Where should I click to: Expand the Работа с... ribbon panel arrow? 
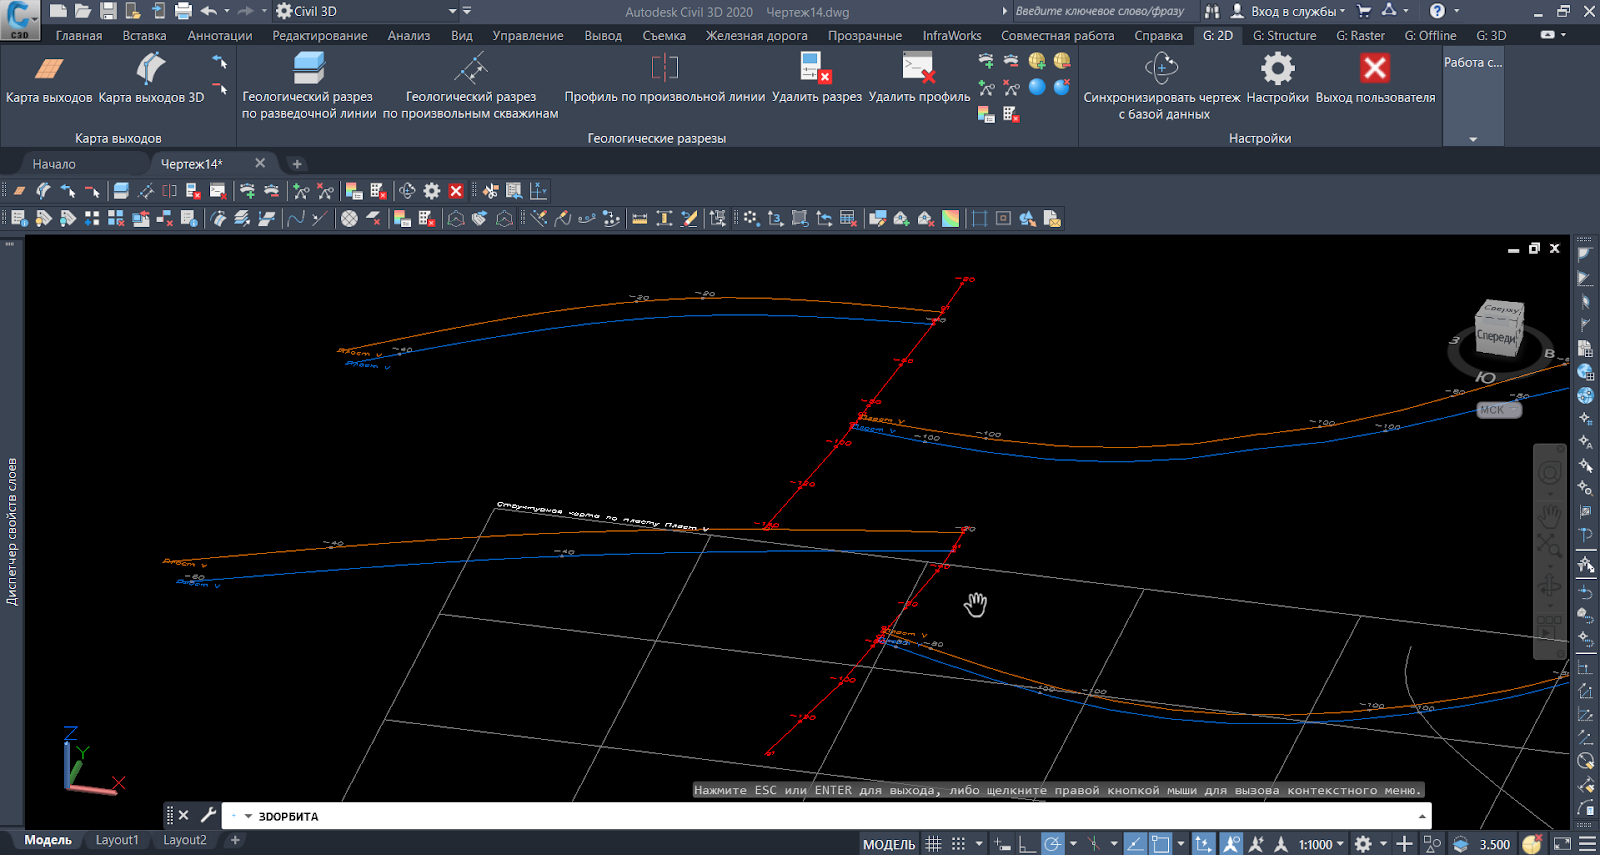pos(1473,139)
